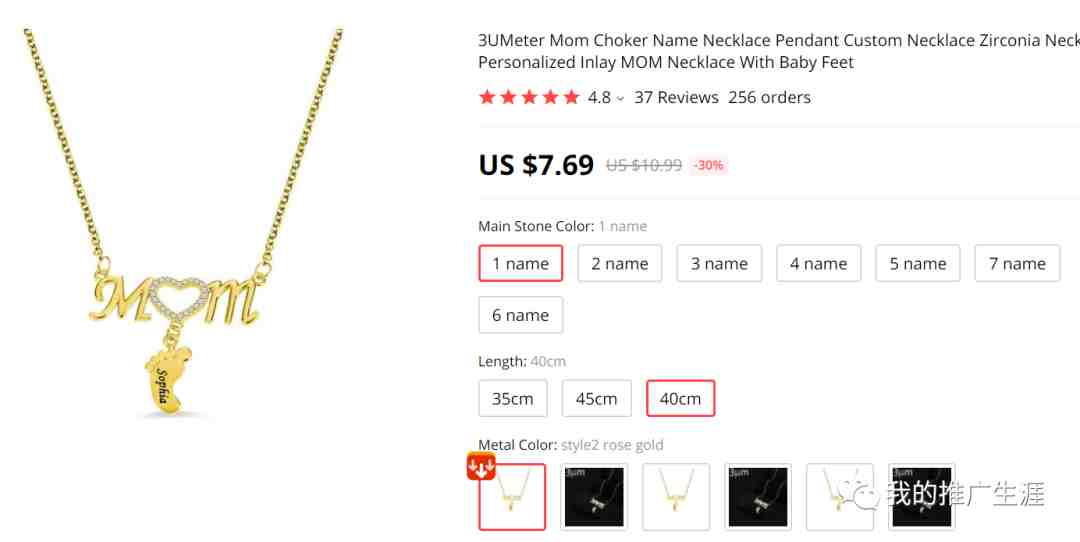Screen dimensions: 1080x542
Task: Select the 7 name option
Action: pos(1017,263)
